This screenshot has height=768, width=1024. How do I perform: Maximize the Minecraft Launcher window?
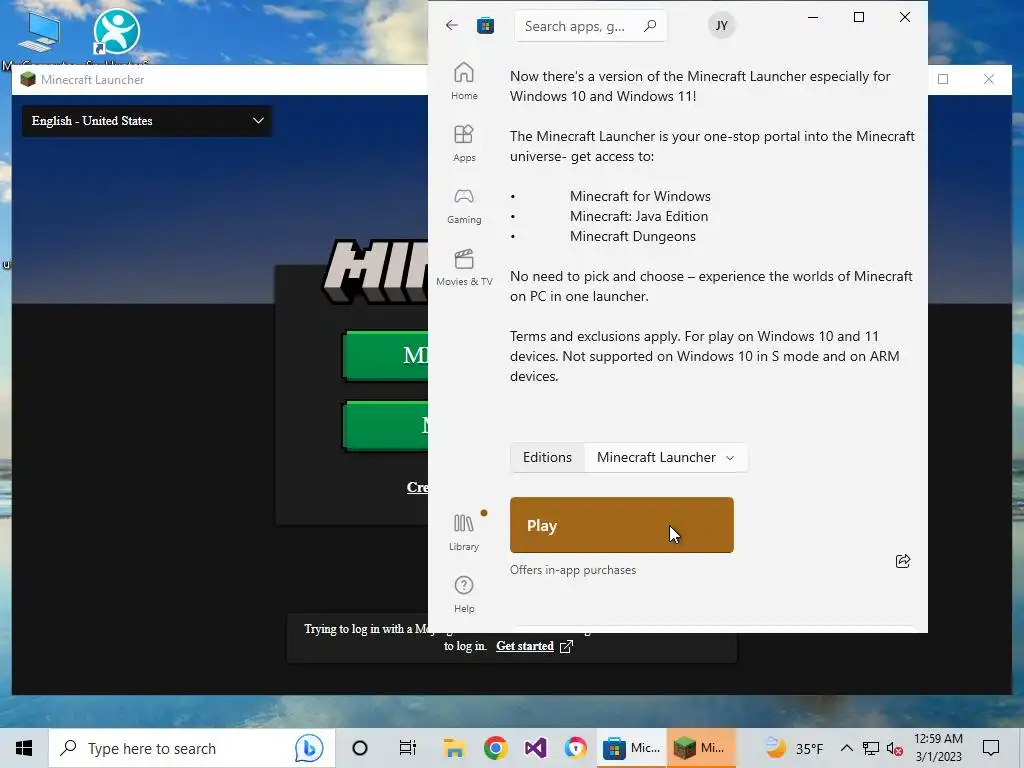coord(942,79)
